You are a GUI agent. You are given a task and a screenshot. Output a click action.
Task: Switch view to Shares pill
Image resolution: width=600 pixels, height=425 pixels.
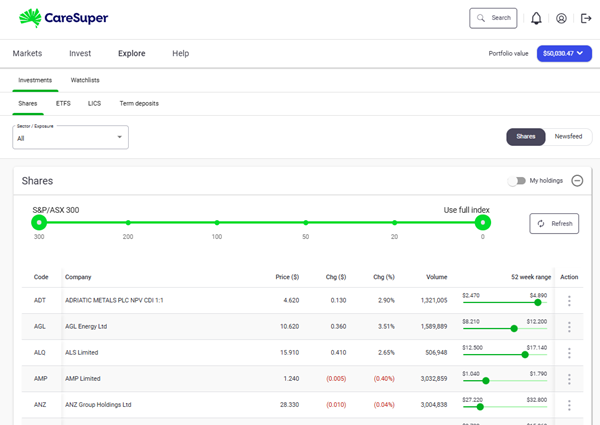(526, 137)
